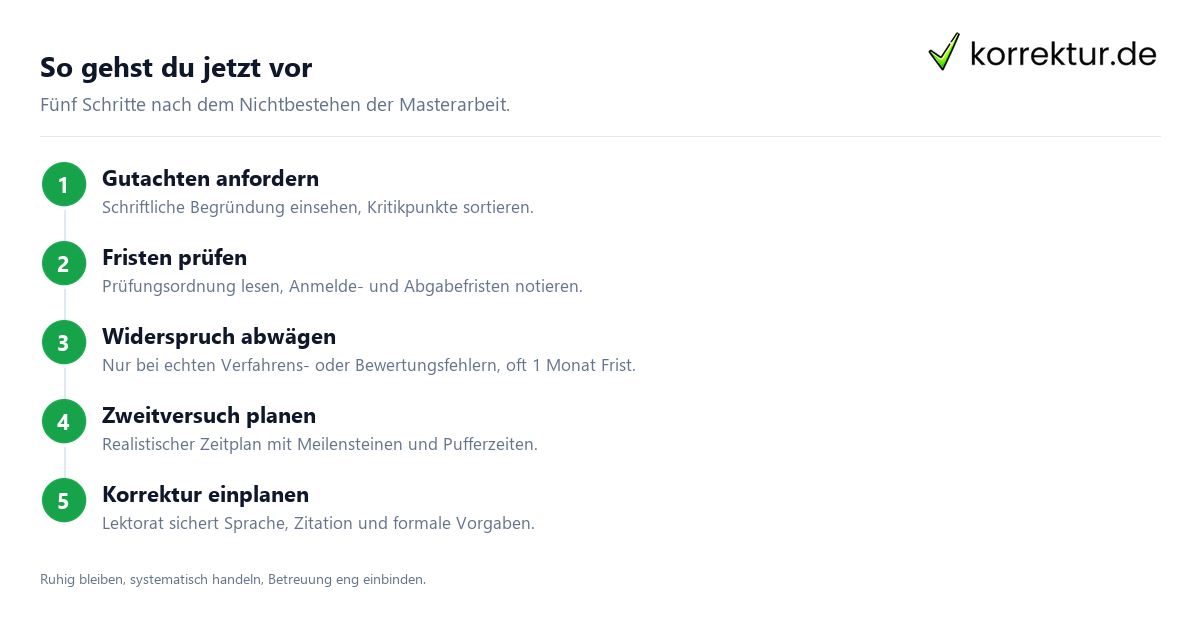Click the subtitle about Fünf Schritte
Screen dimensions: 1200x630
pyautogui.click(x=275, y=105)
